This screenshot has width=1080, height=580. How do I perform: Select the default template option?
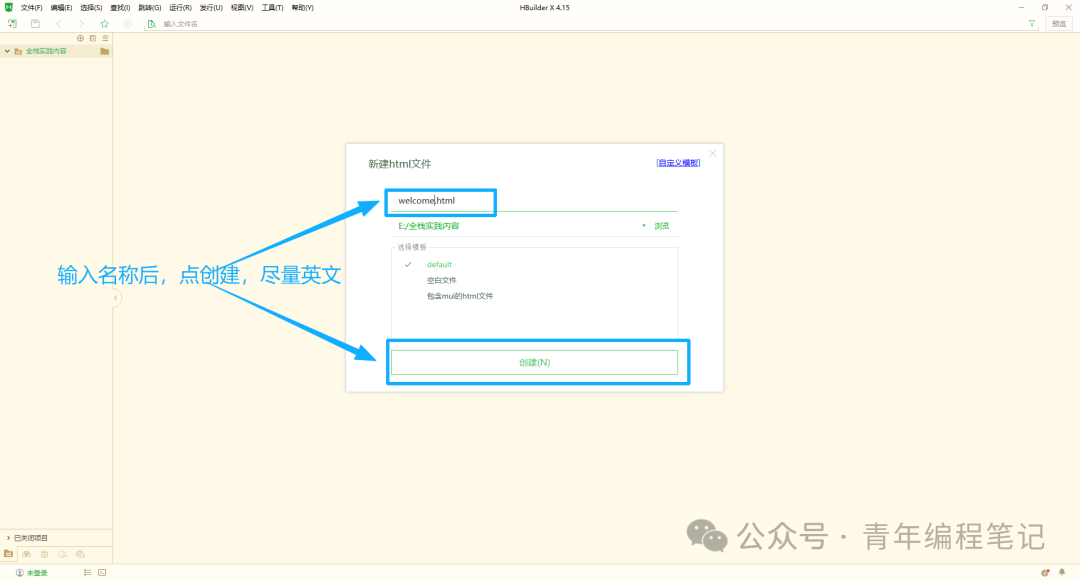click(x=439, y=265)
